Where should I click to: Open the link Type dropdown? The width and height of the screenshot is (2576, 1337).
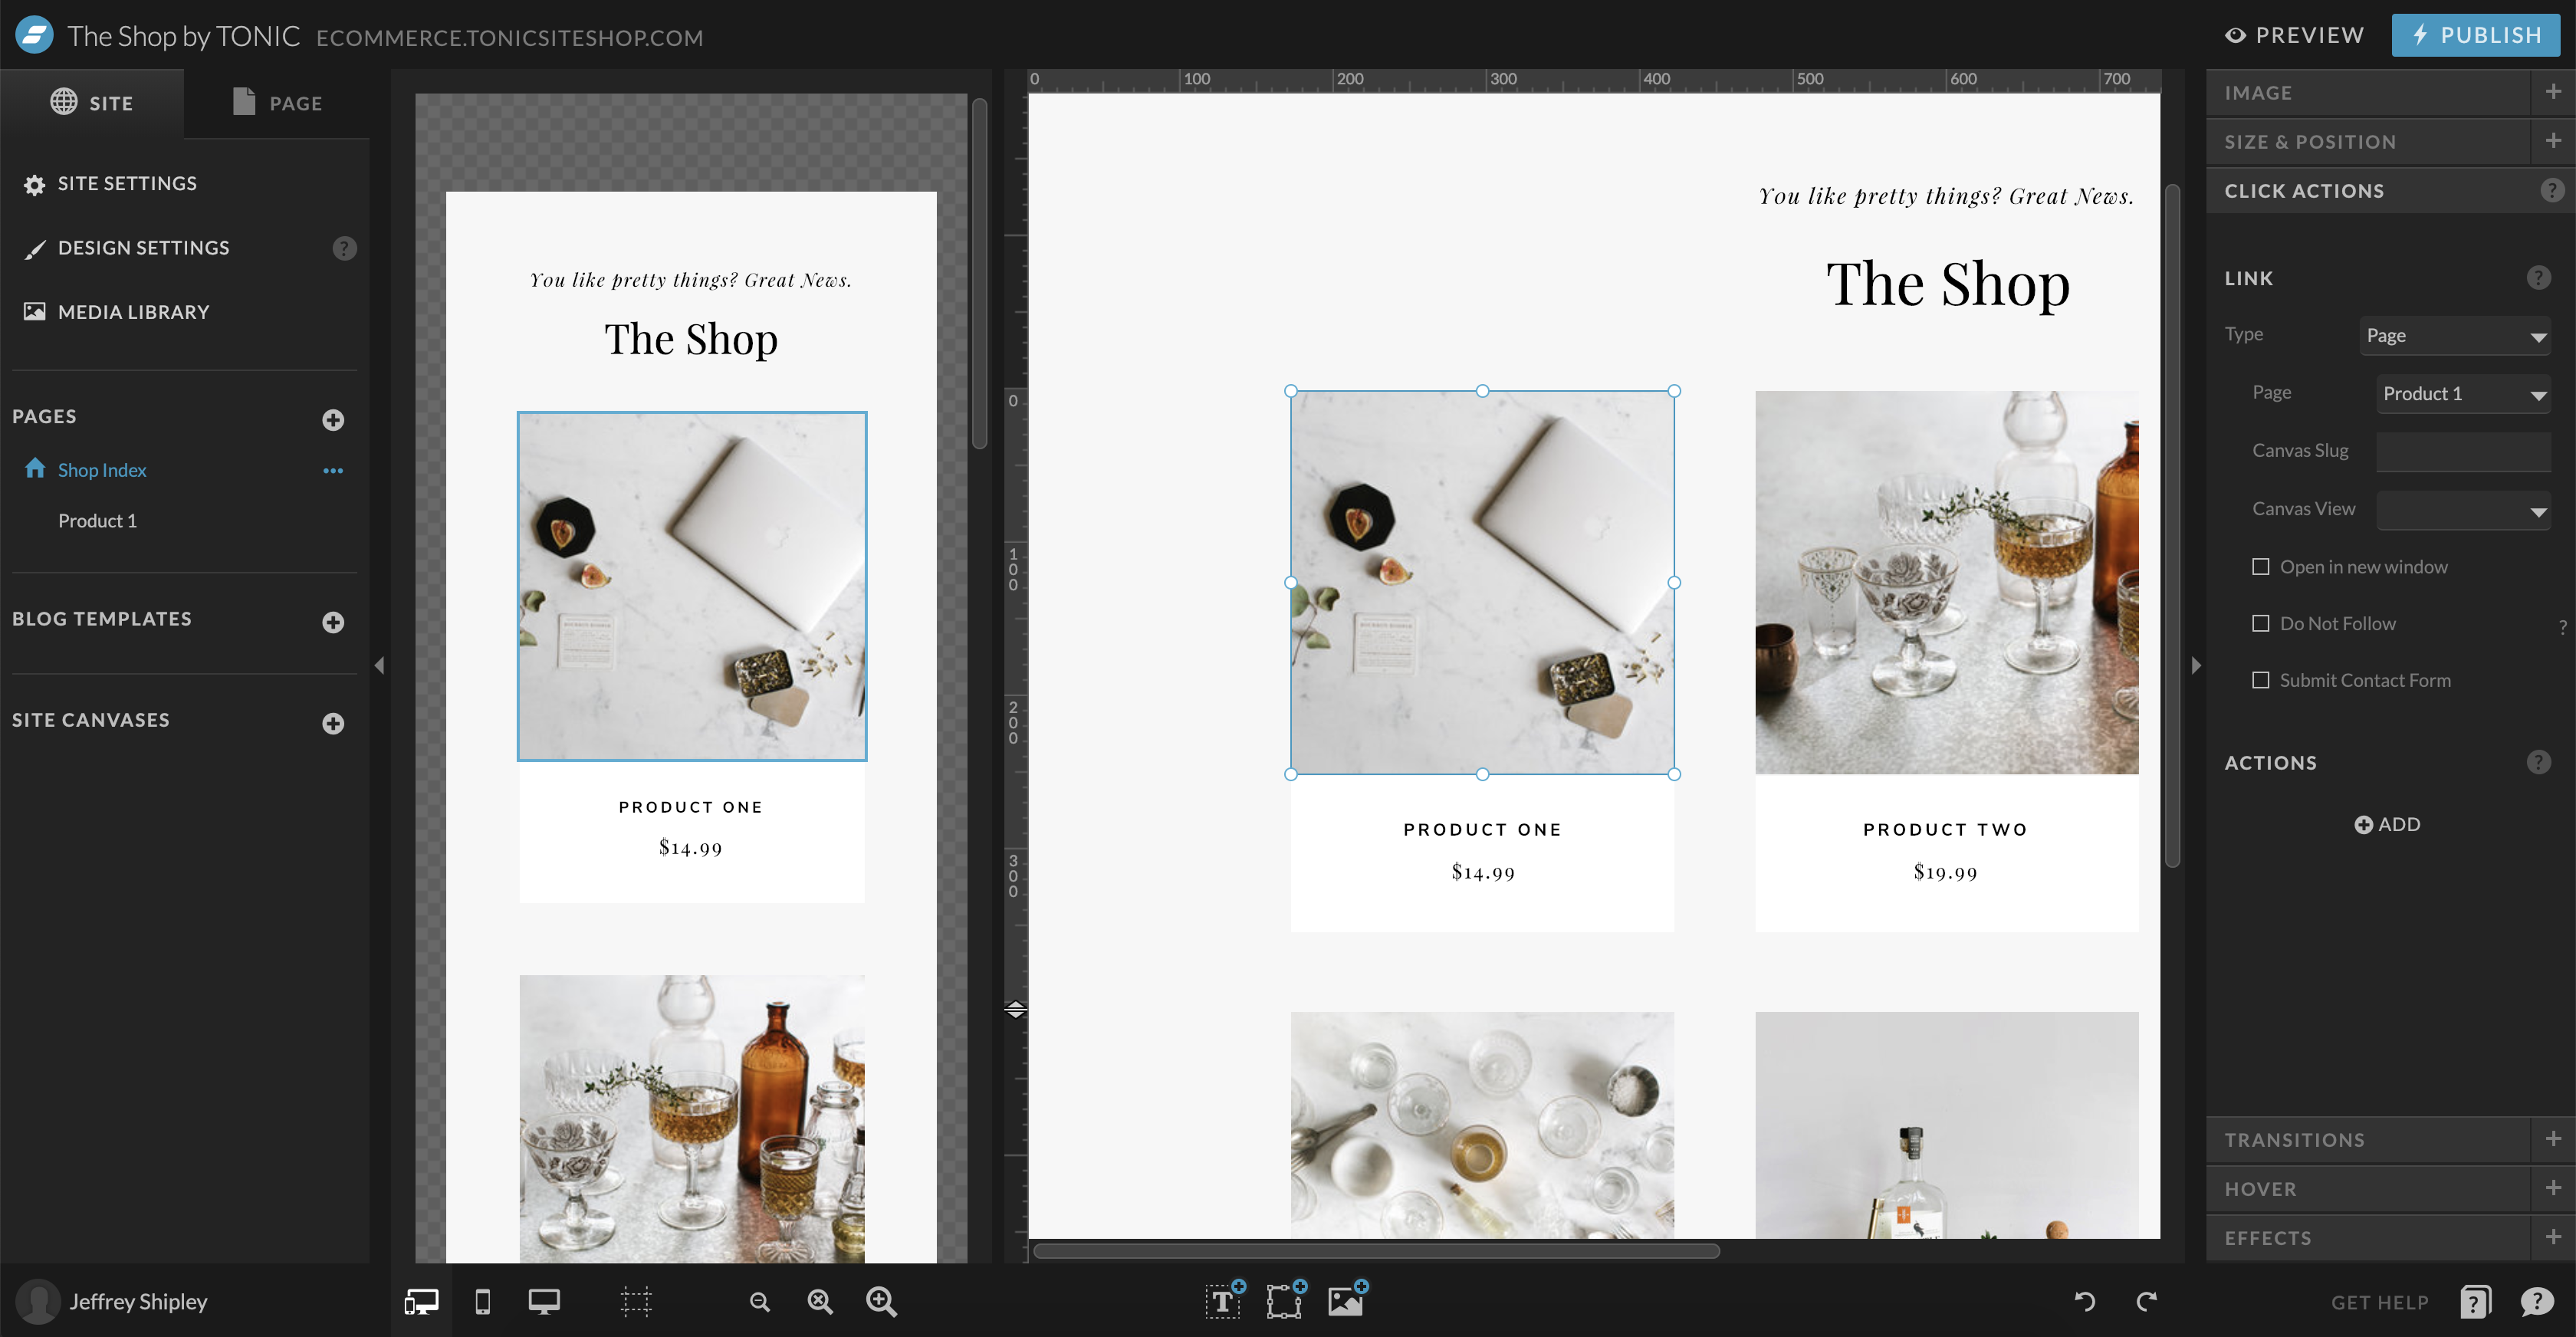(x=2454, y=336)
